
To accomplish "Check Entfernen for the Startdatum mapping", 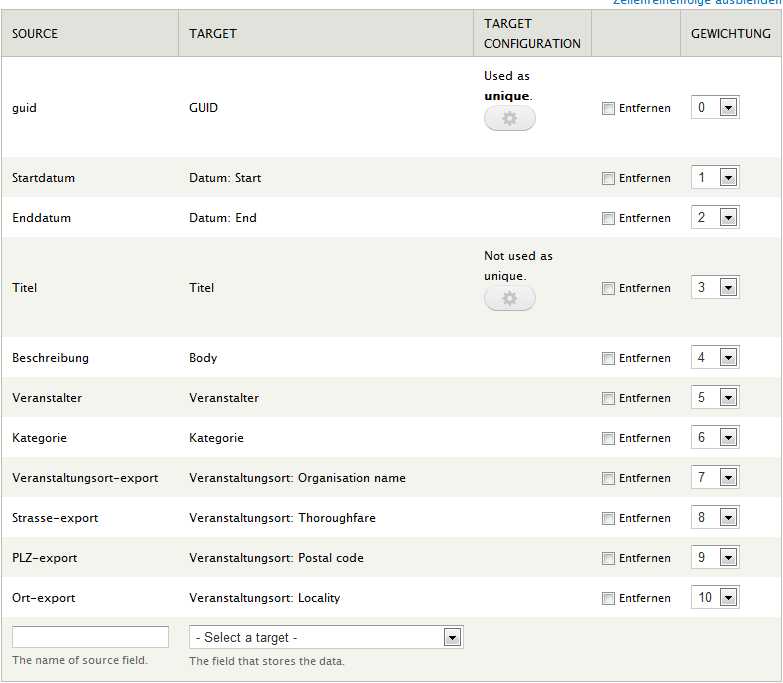I will tap(608, 179).
